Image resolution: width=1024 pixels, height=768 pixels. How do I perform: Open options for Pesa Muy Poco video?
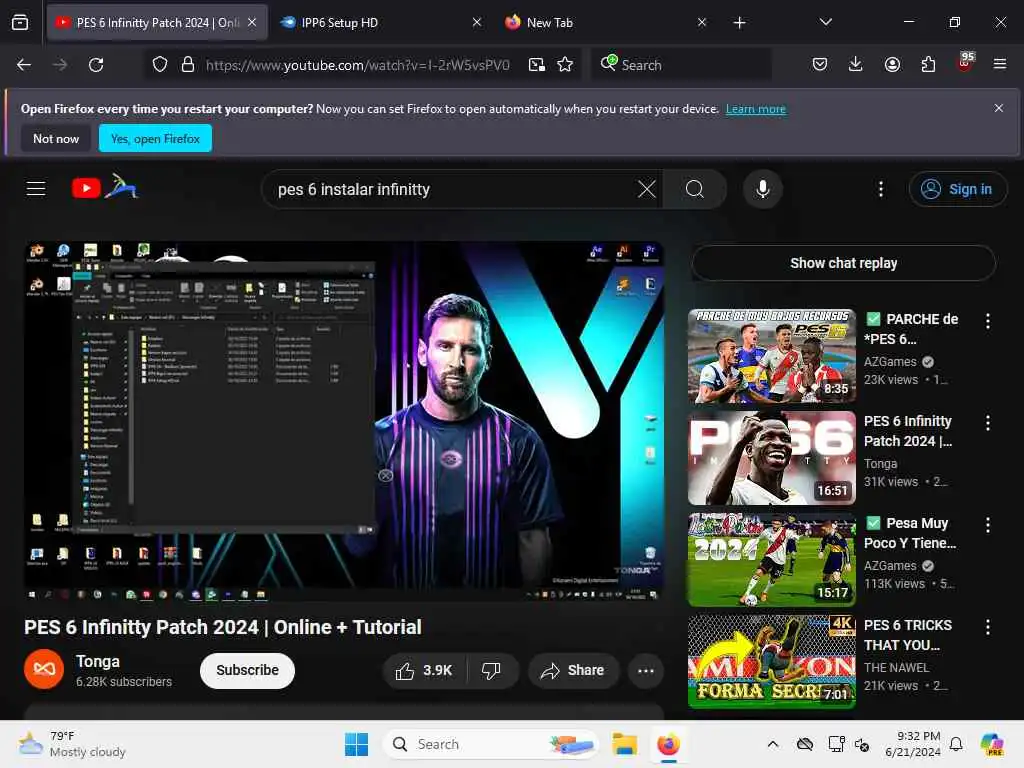coord(988,524)
